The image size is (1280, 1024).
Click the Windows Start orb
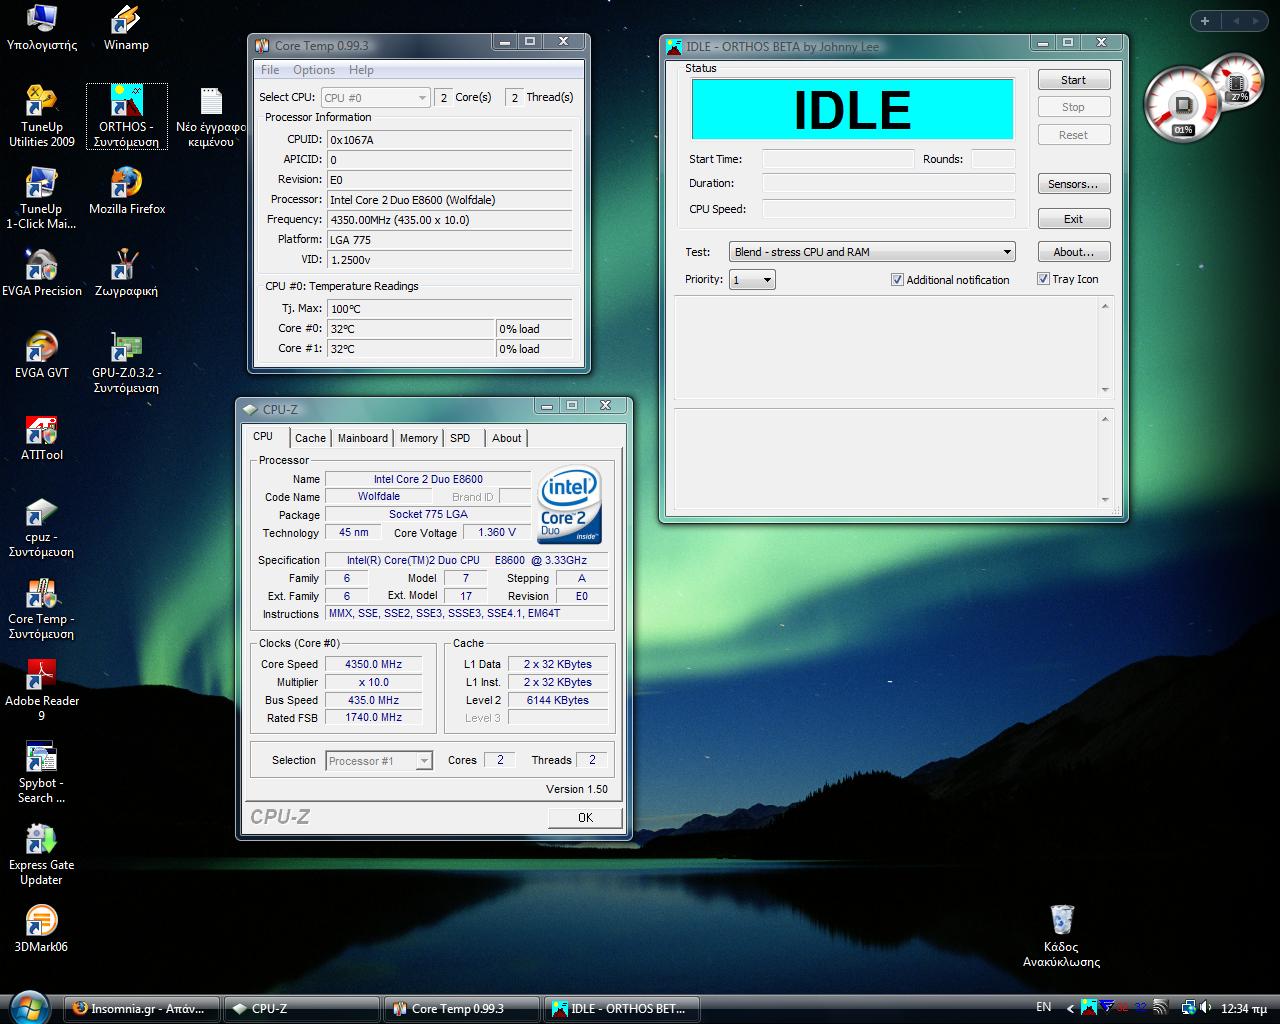[28, 1007]
